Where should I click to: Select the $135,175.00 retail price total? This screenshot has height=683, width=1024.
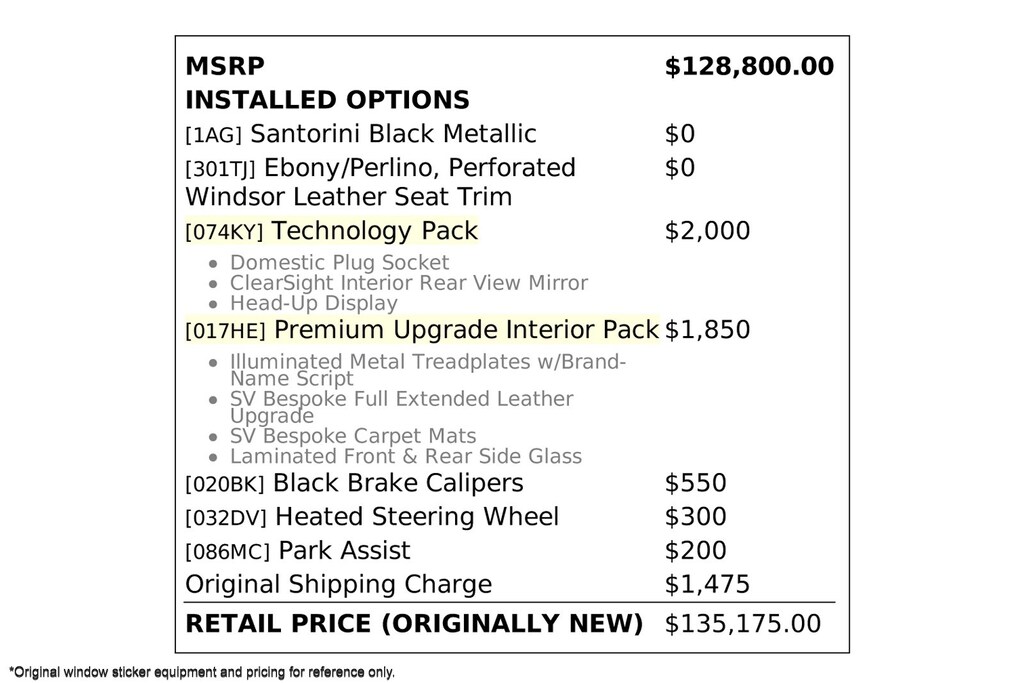point(743,624)
